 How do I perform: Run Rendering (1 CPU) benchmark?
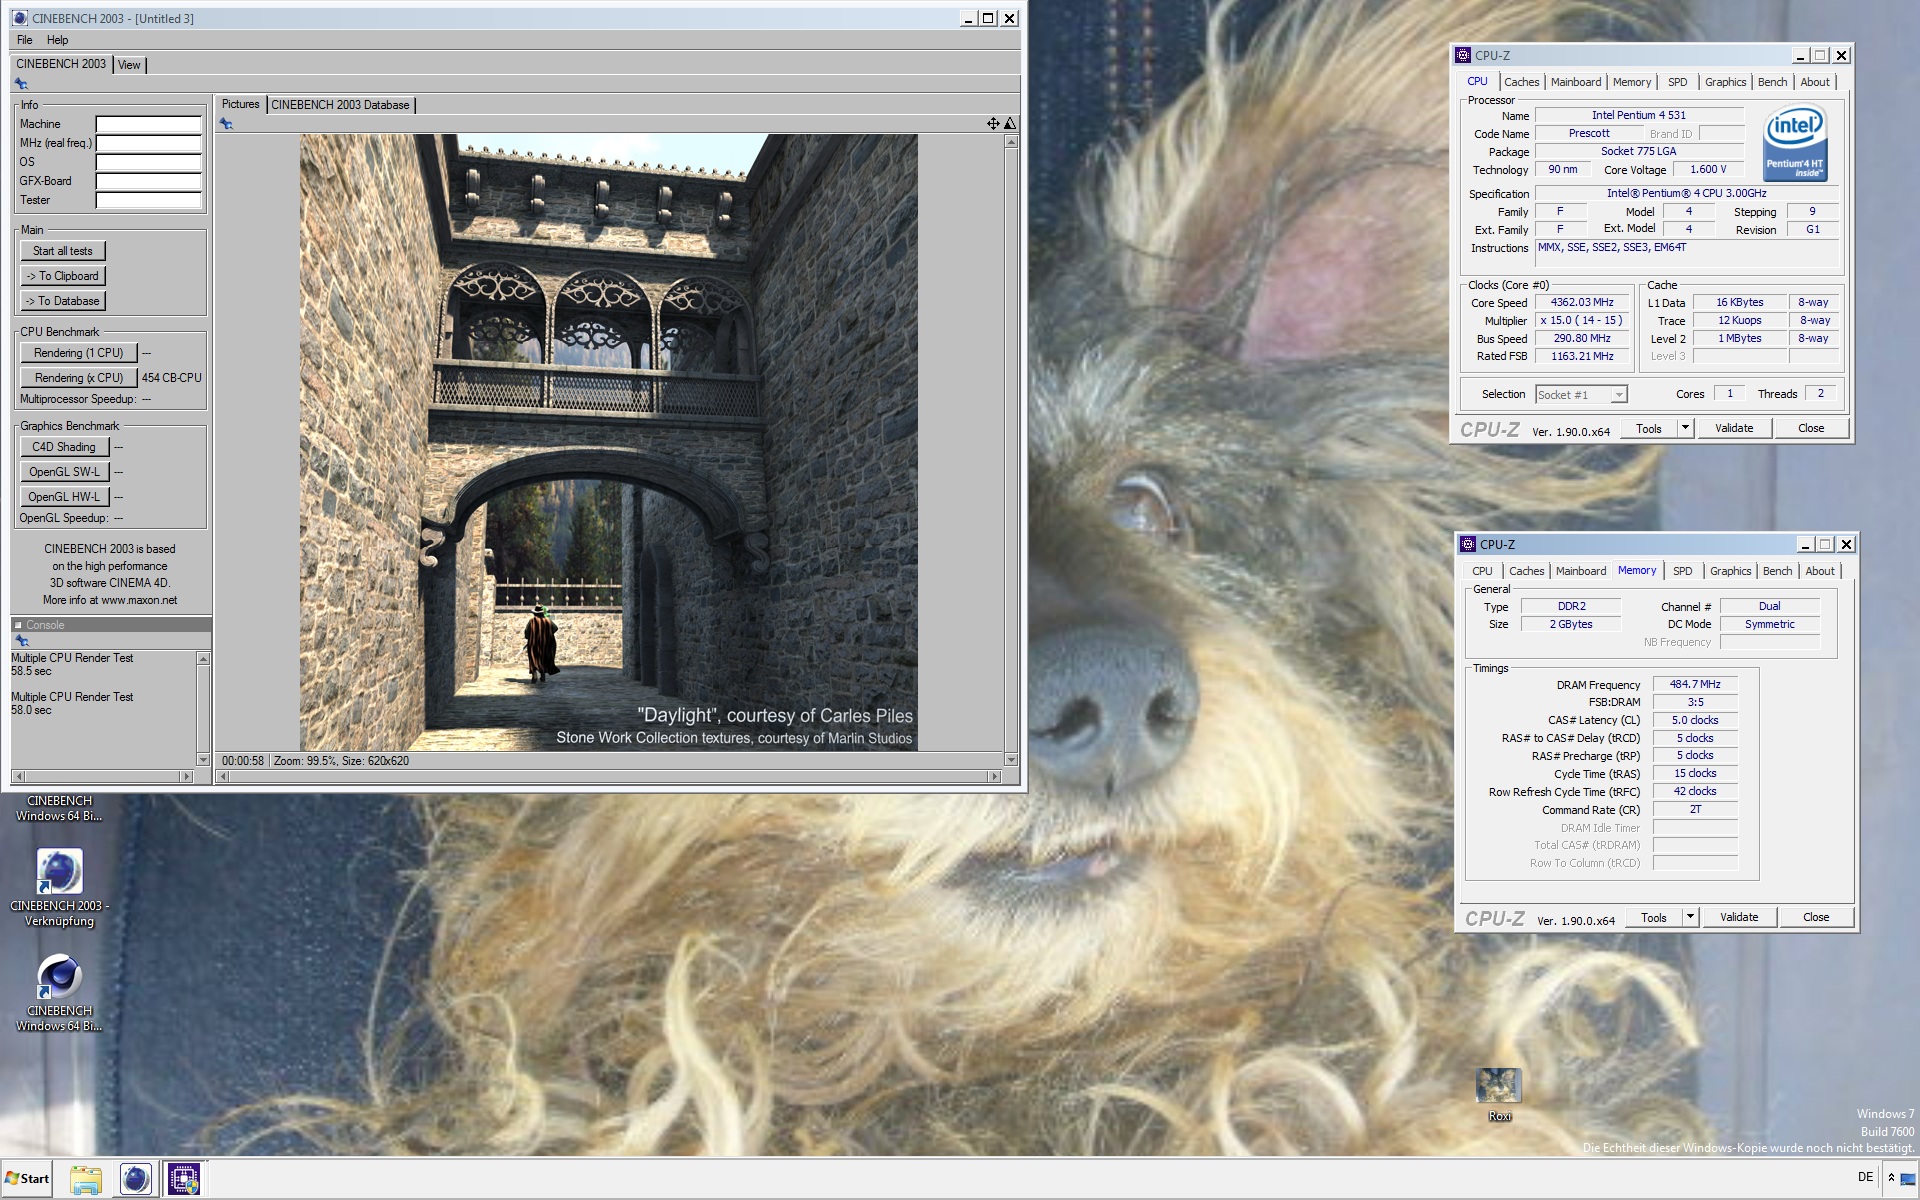pos(78,353)
